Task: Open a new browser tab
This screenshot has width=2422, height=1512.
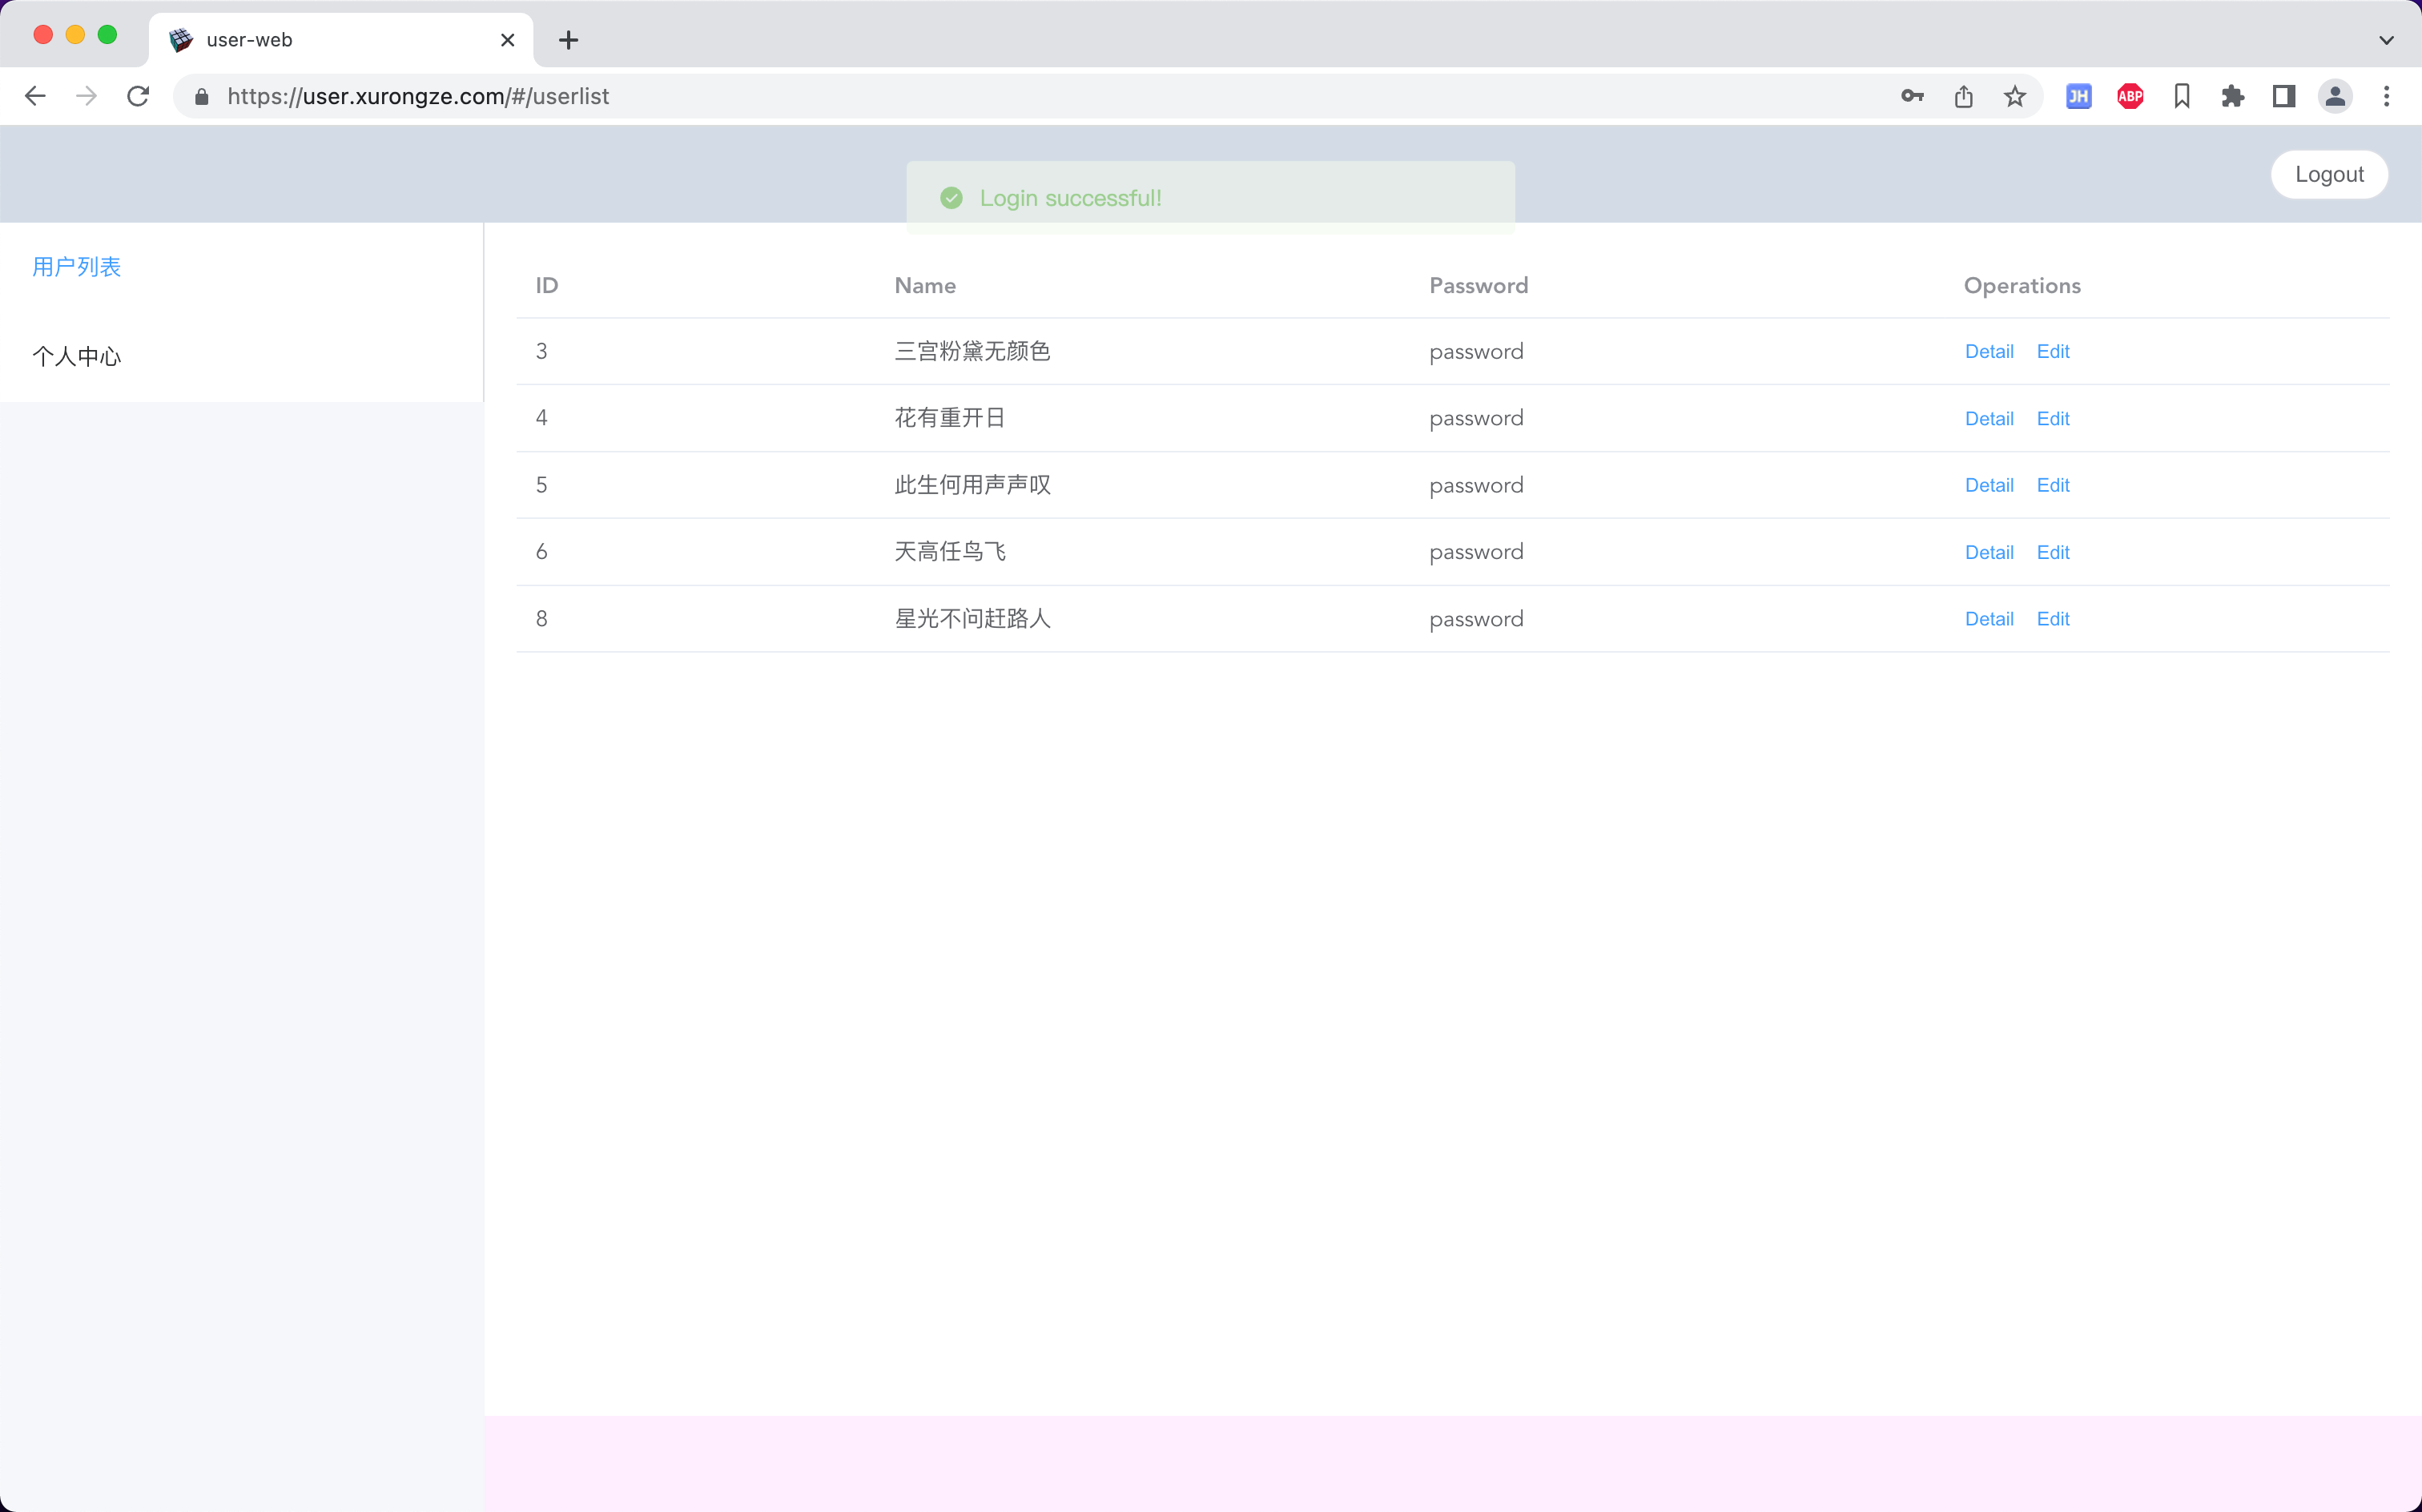Action: click(x=568, y=40)
